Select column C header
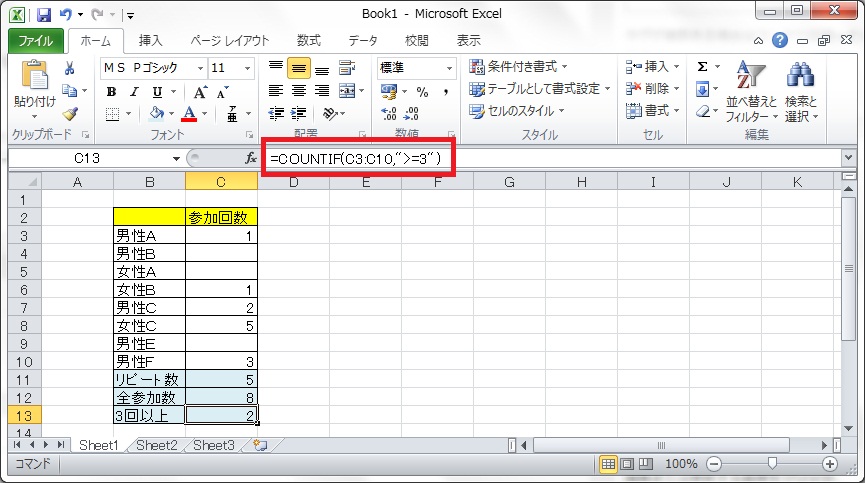The image size is (865, 483). [221, 182]
